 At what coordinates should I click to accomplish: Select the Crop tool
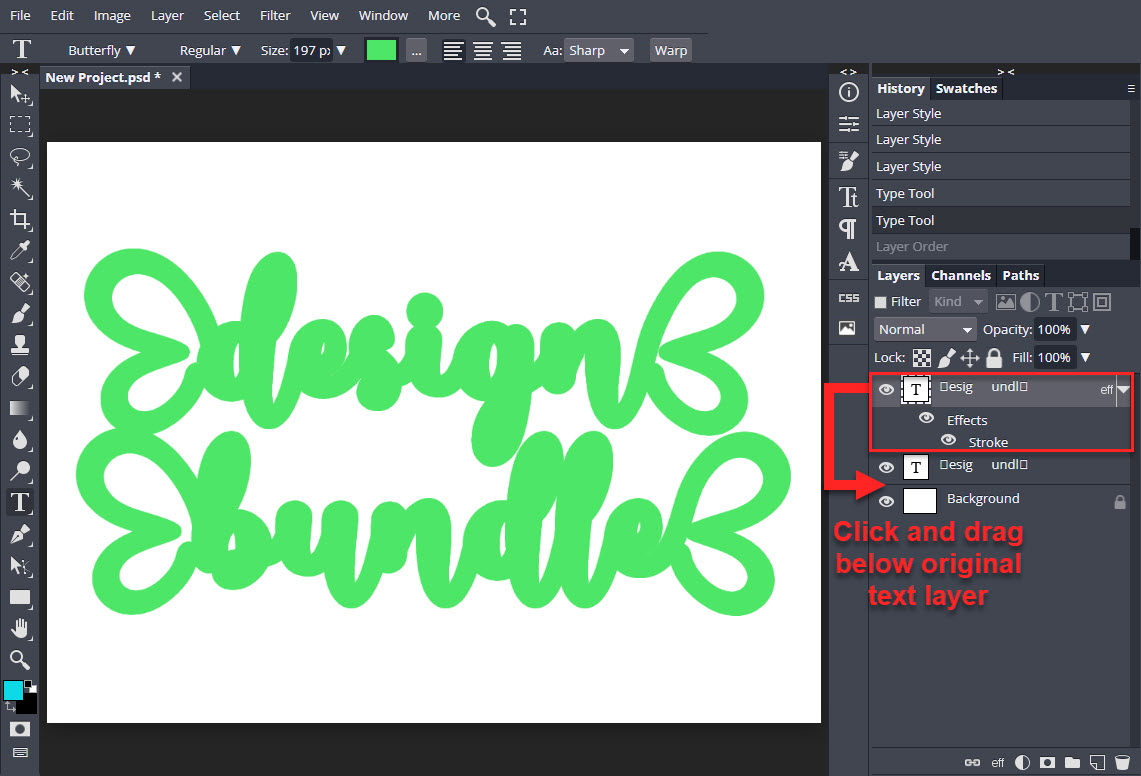point(20,219)
